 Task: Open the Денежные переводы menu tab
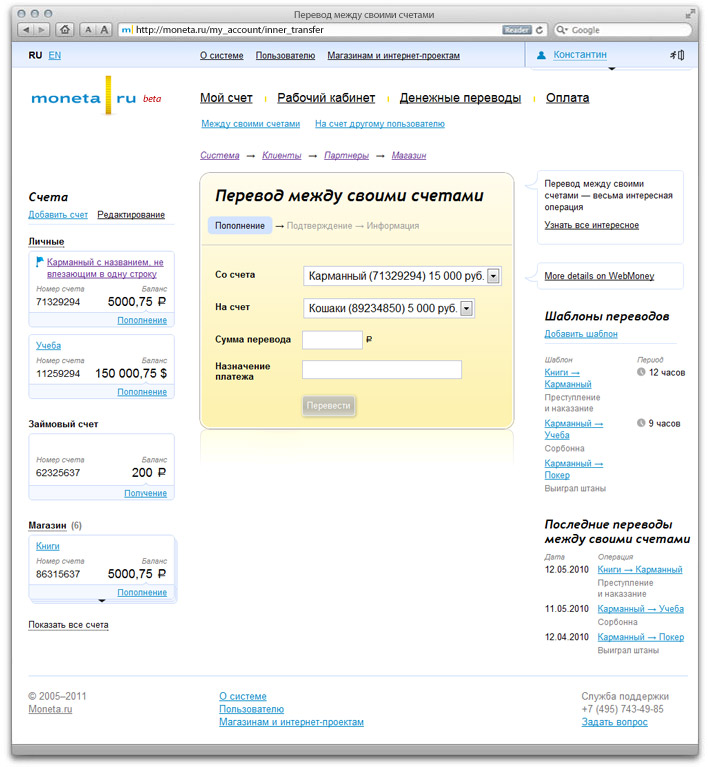coord(460,98)
